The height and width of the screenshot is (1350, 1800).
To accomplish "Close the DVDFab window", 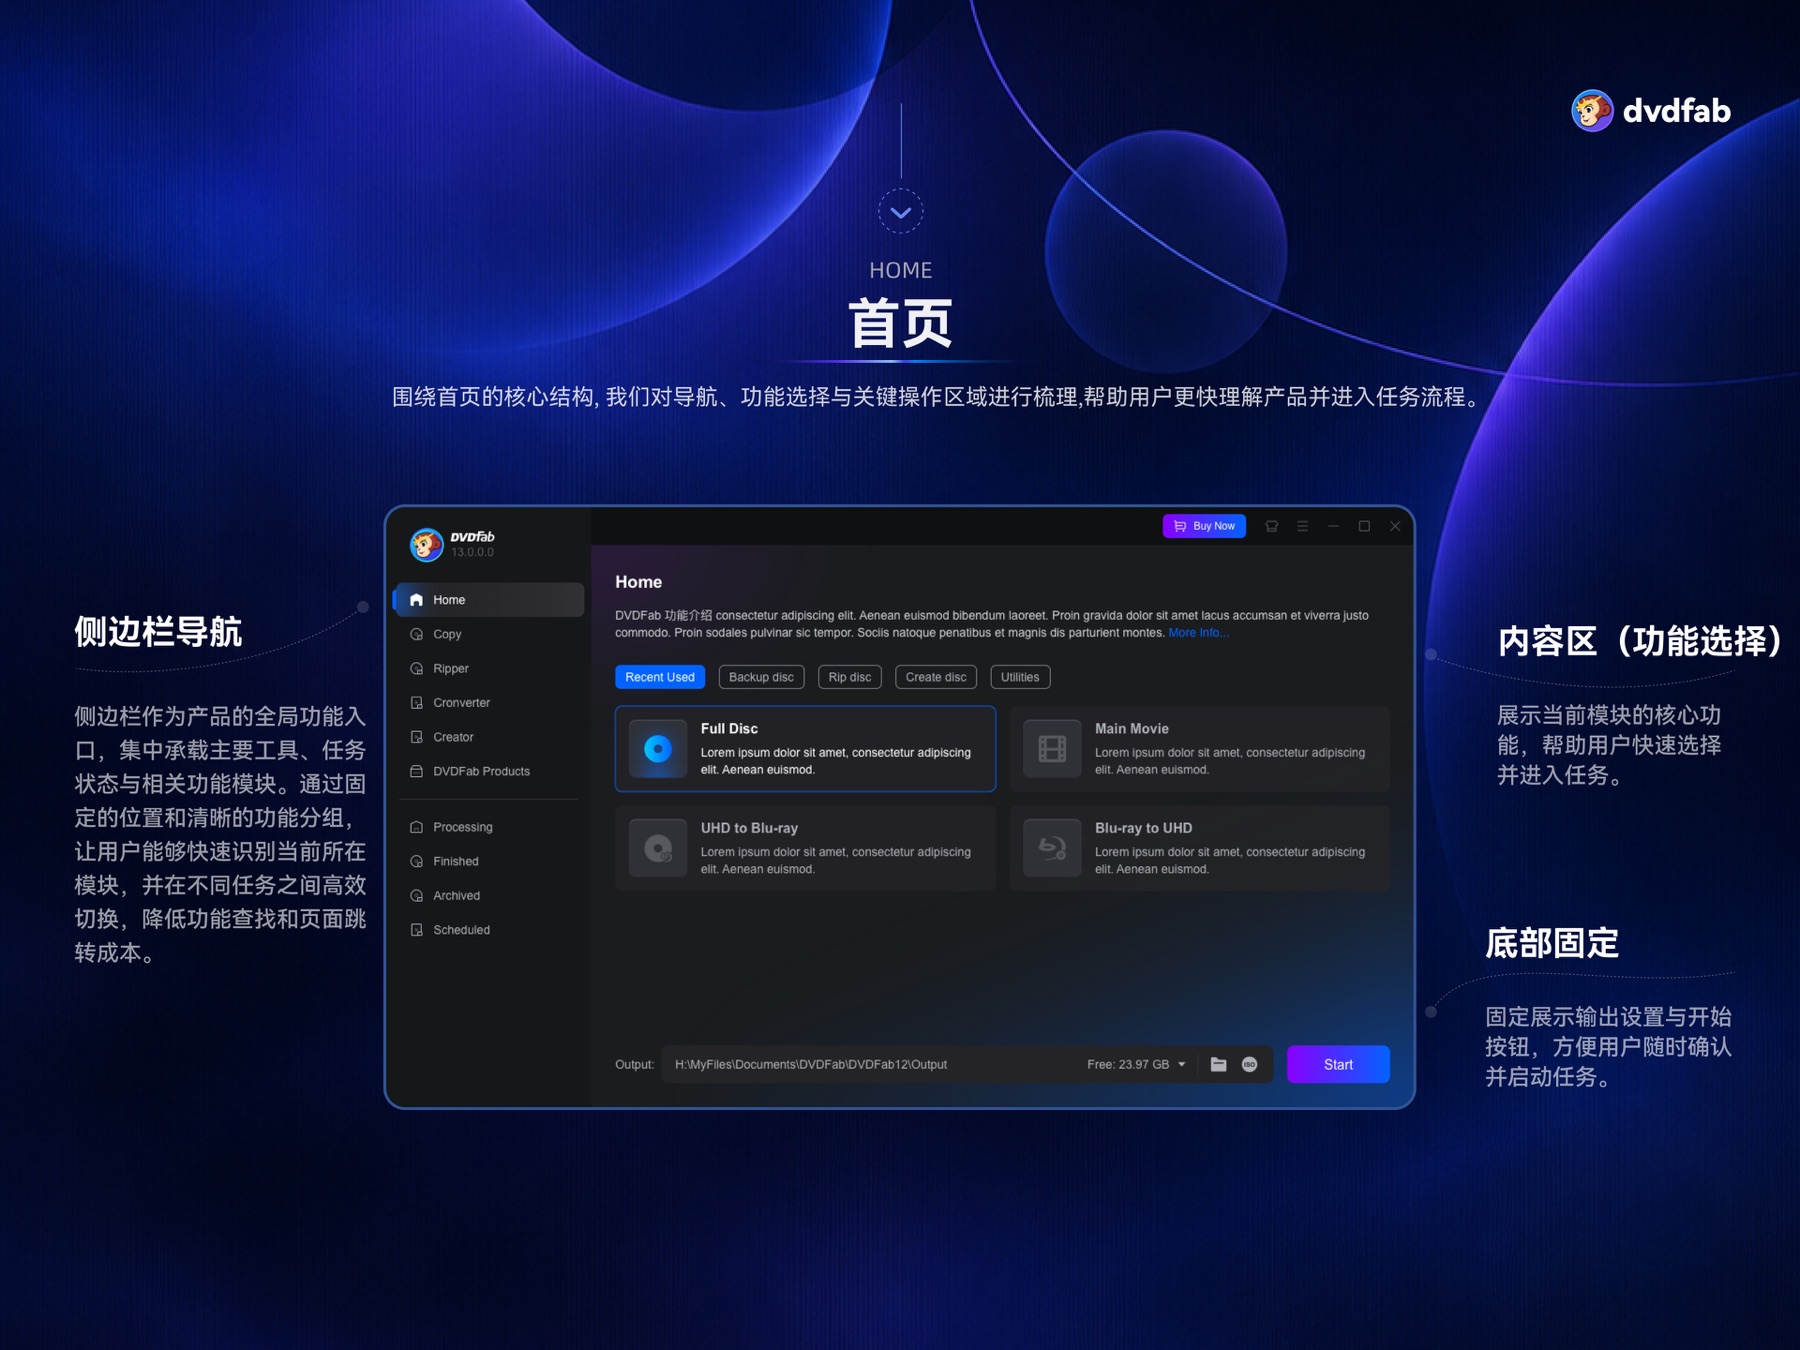I will pos(1395,526).
